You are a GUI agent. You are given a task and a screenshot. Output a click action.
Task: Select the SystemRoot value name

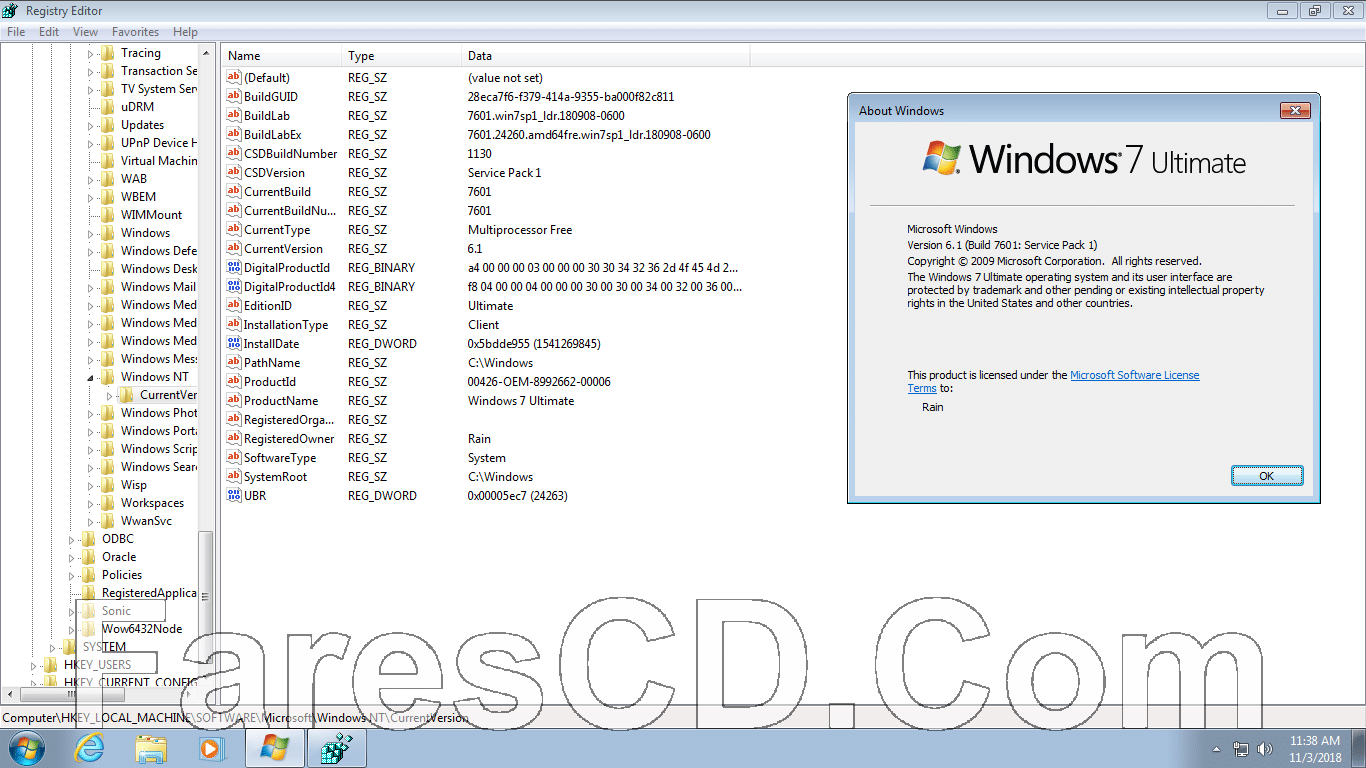[x=275, y=477]
